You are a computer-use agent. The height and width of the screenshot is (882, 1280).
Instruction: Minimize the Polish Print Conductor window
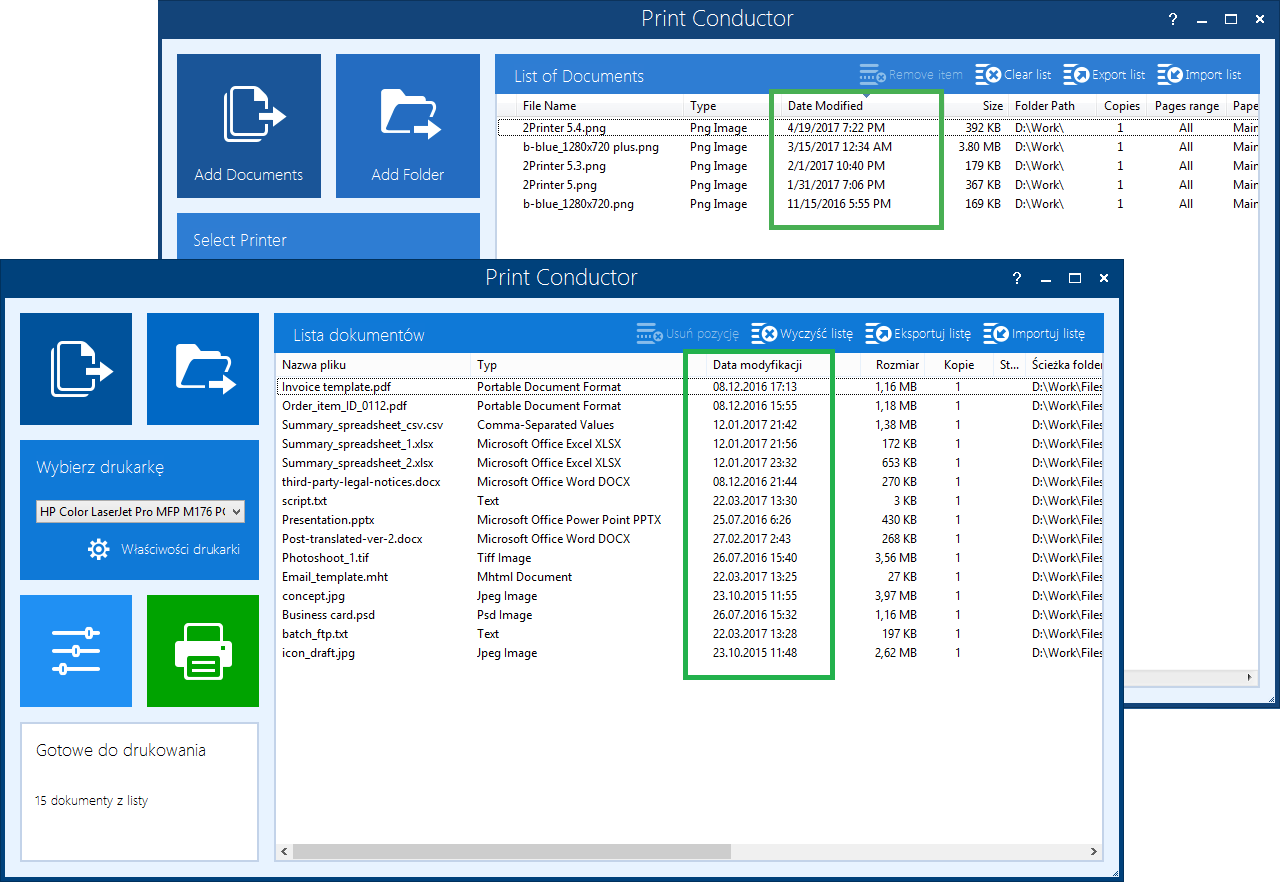1046,278
